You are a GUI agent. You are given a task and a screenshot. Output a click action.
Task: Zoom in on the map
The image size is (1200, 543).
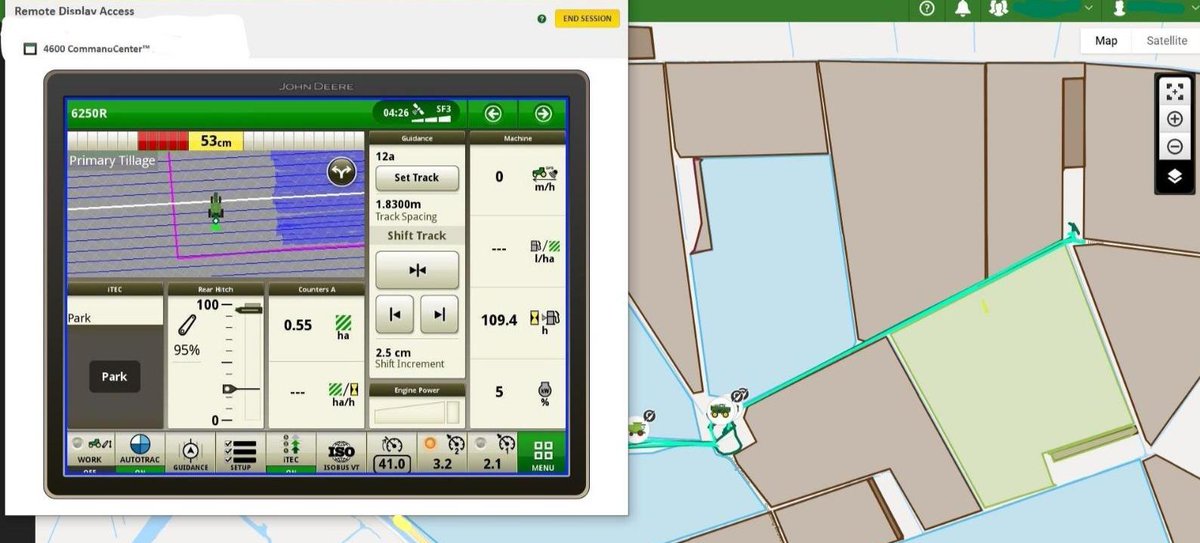coord(1175,119)
